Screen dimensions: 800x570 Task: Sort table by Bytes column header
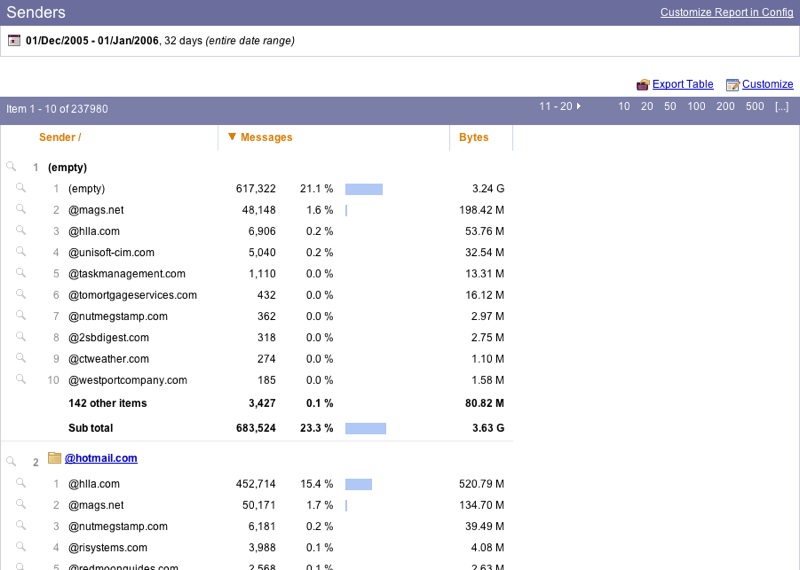point(474,137)
